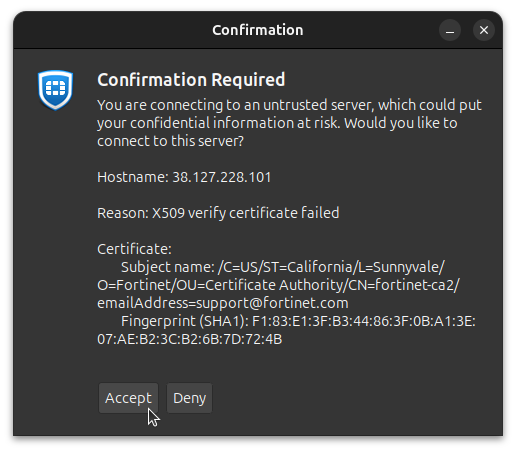Click the question 'connect to this server?'
The image size is (516, 452).
click(x=170, y=141)
